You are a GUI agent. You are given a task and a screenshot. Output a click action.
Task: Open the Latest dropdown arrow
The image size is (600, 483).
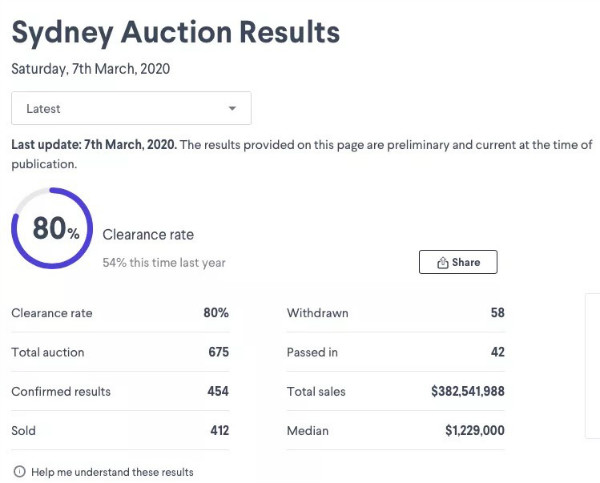click(232, 108)
